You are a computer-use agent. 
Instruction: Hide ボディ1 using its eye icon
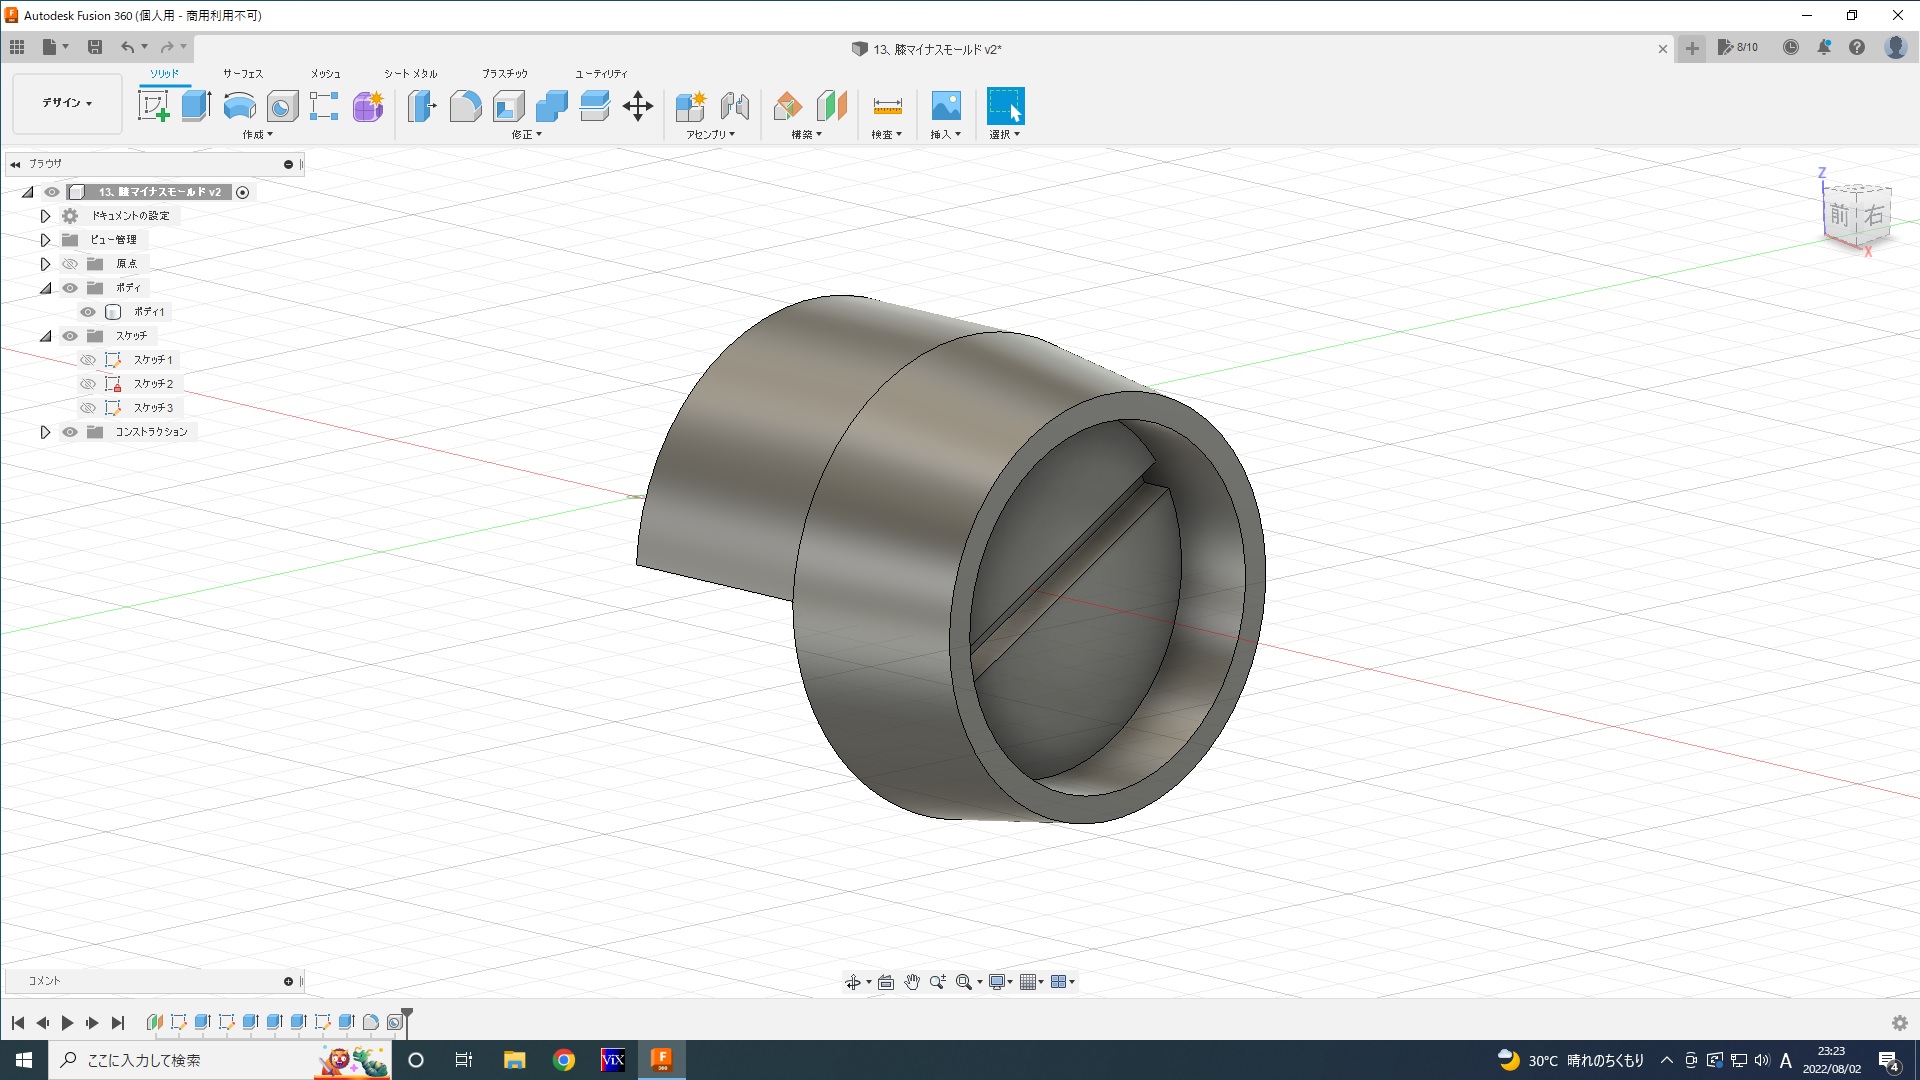88,312
